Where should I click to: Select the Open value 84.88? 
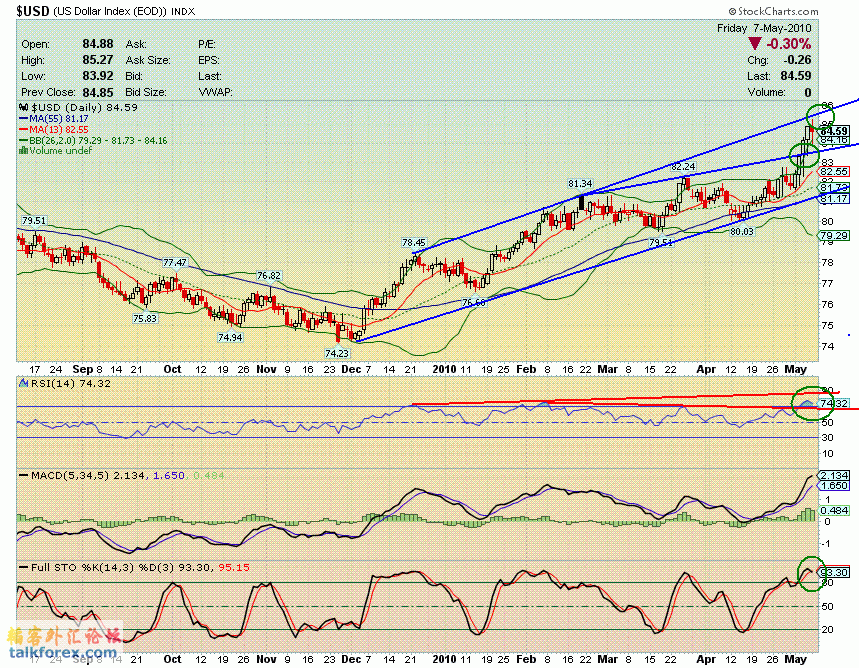(98, 44)
